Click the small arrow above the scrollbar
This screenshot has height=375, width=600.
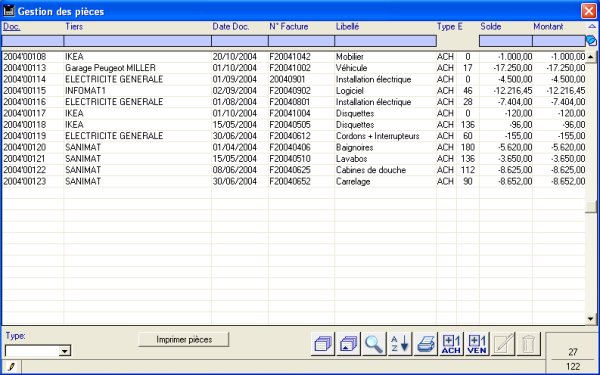(x=592, y=26)
